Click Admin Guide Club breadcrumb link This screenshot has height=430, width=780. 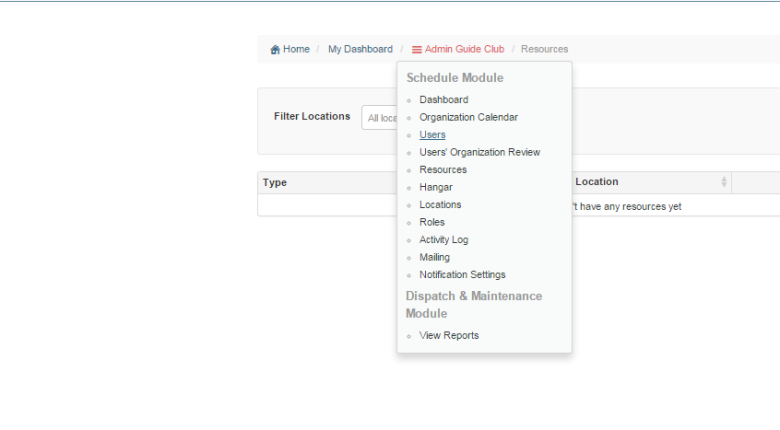coord(464,49)
